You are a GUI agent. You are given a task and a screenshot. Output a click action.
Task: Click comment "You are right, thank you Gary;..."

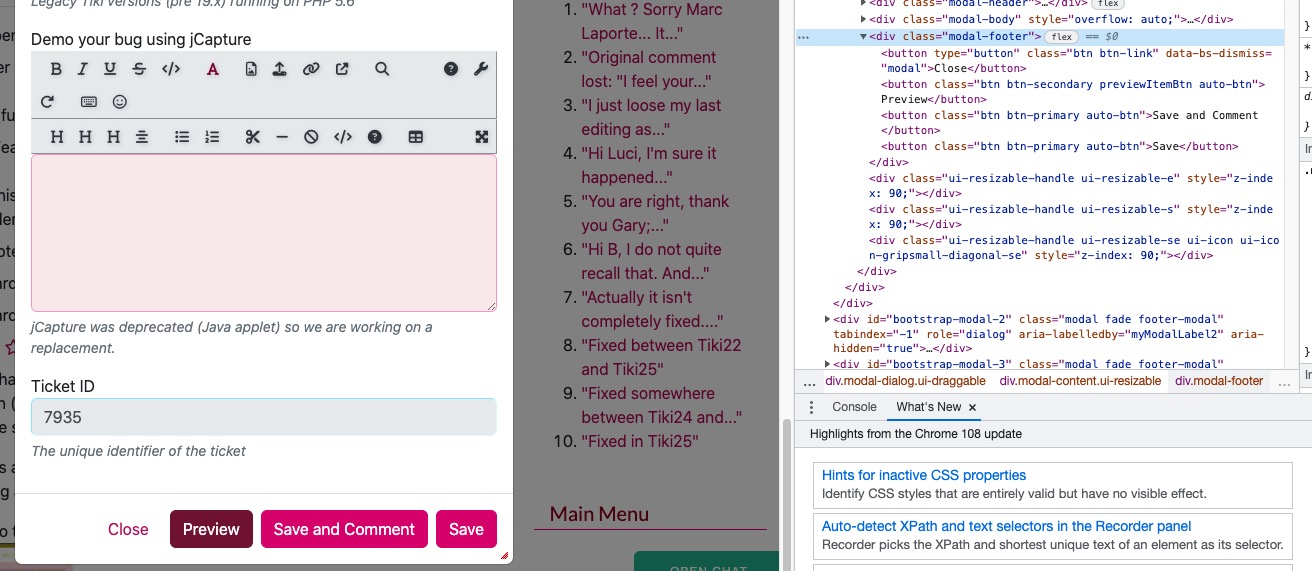[x=655, y=213]
